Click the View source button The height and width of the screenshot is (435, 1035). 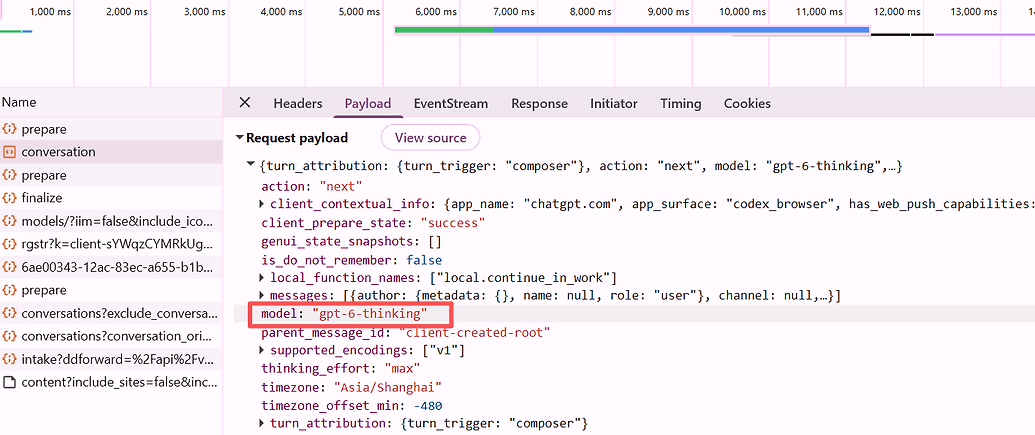click(x=430, y=138)
